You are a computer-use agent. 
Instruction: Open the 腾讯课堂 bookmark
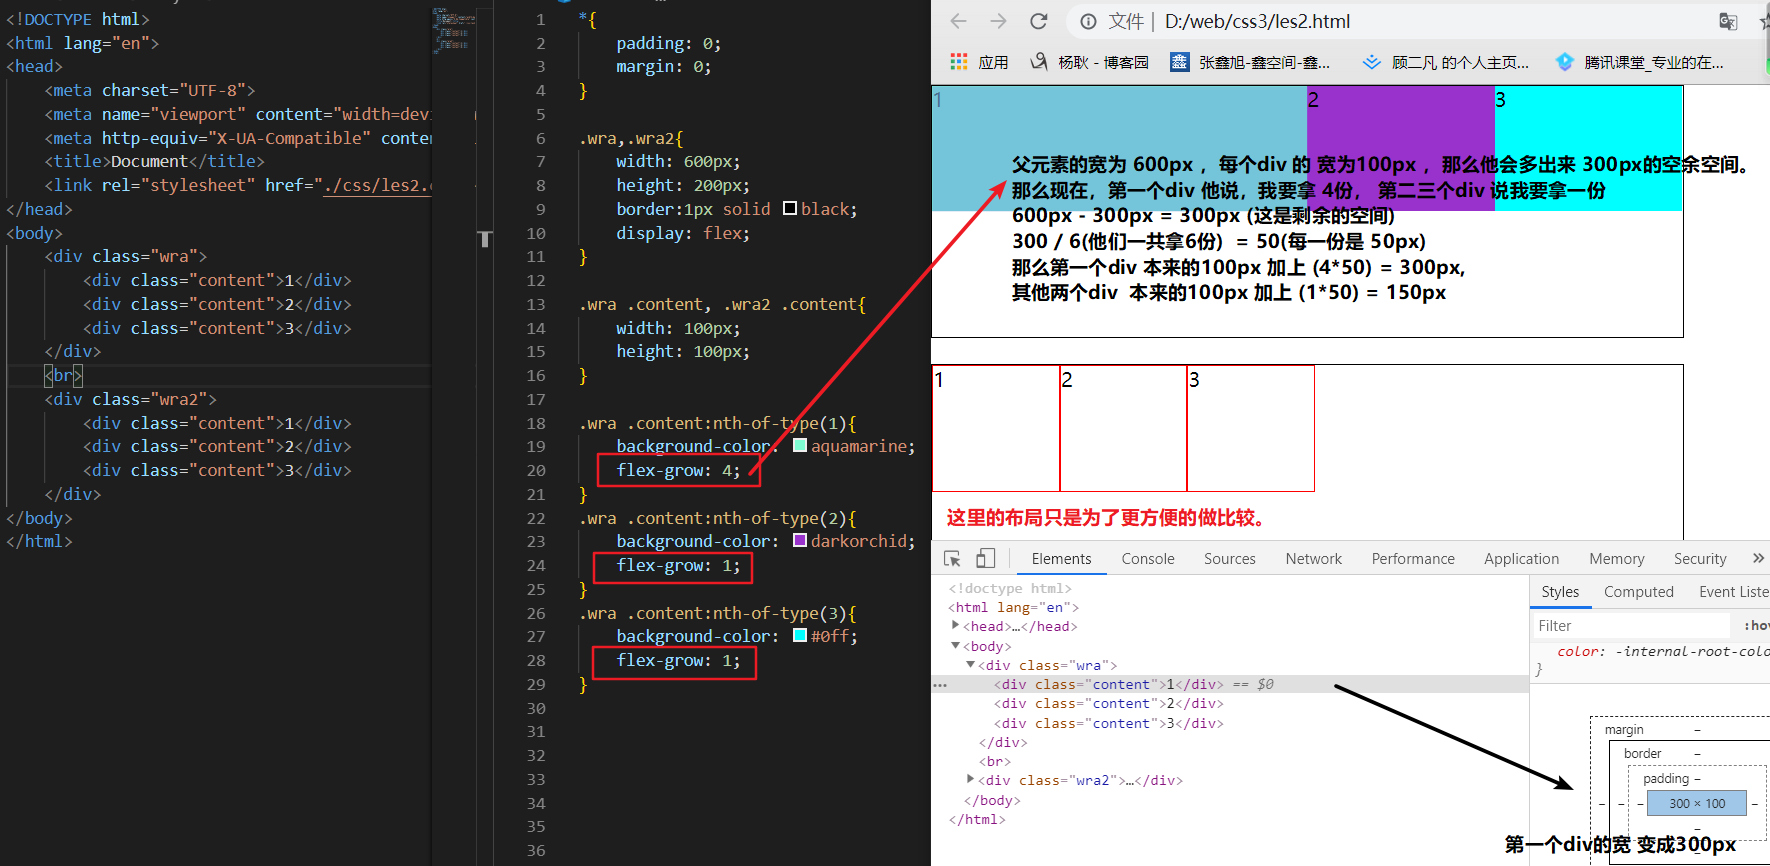click(x=1640, y=62)
